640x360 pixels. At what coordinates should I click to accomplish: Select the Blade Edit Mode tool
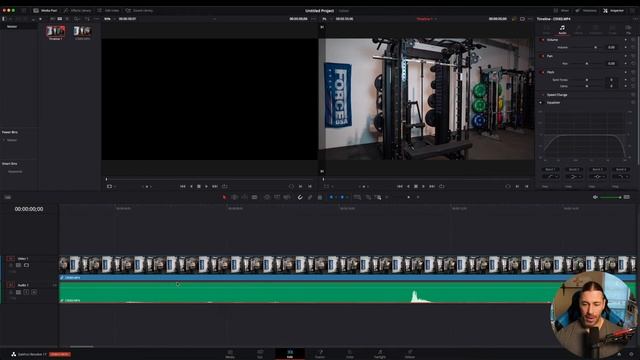pos(255,198)
